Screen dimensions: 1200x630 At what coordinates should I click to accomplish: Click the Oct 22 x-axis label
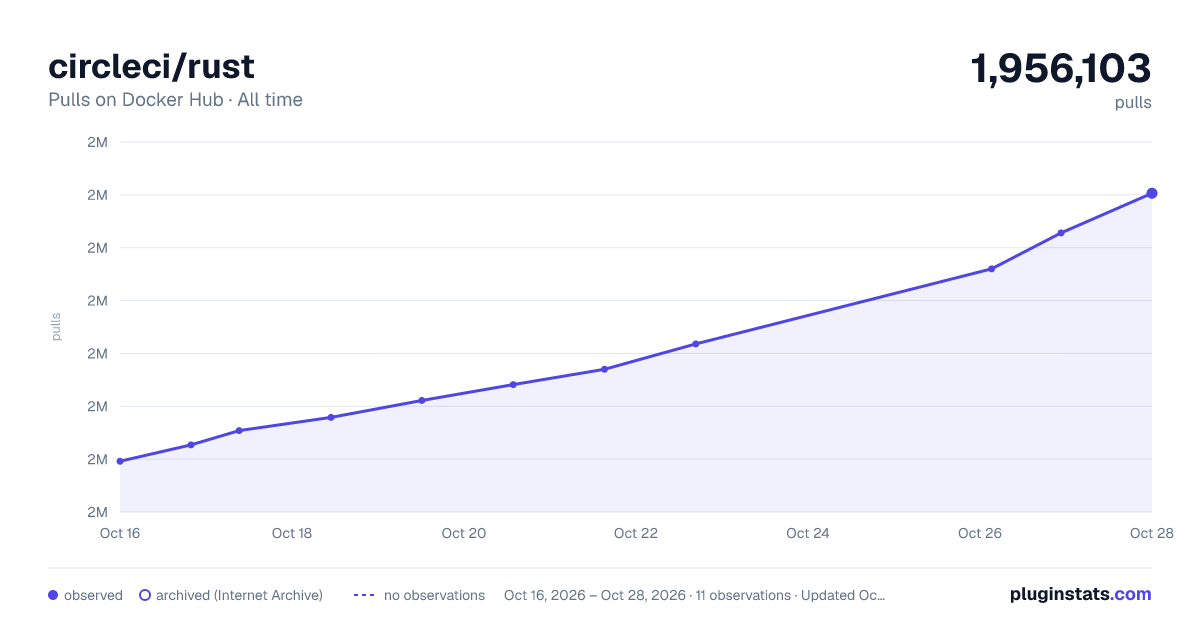tap(636, 533)
